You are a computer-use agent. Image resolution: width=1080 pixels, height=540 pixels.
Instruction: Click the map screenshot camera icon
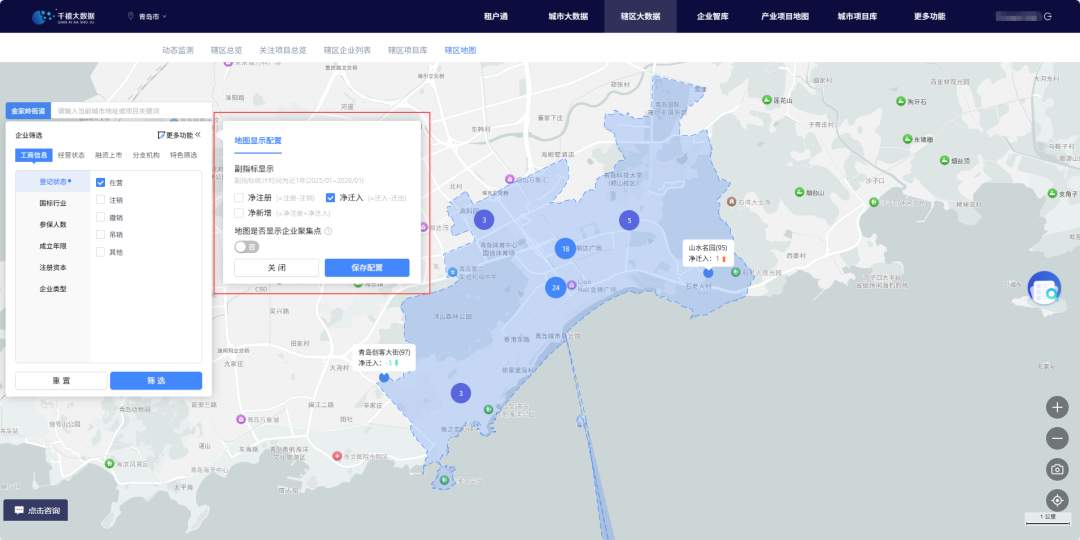tap(1057, 469)
